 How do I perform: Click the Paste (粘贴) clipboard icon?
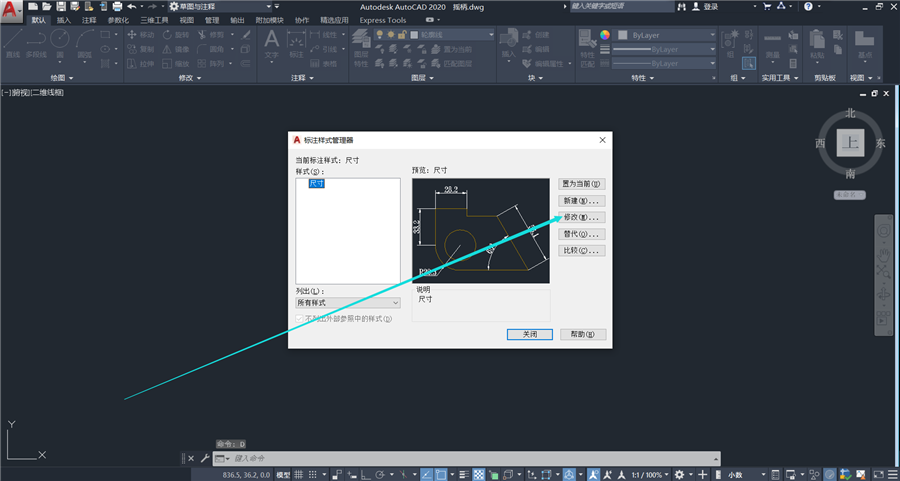point(817,44)
